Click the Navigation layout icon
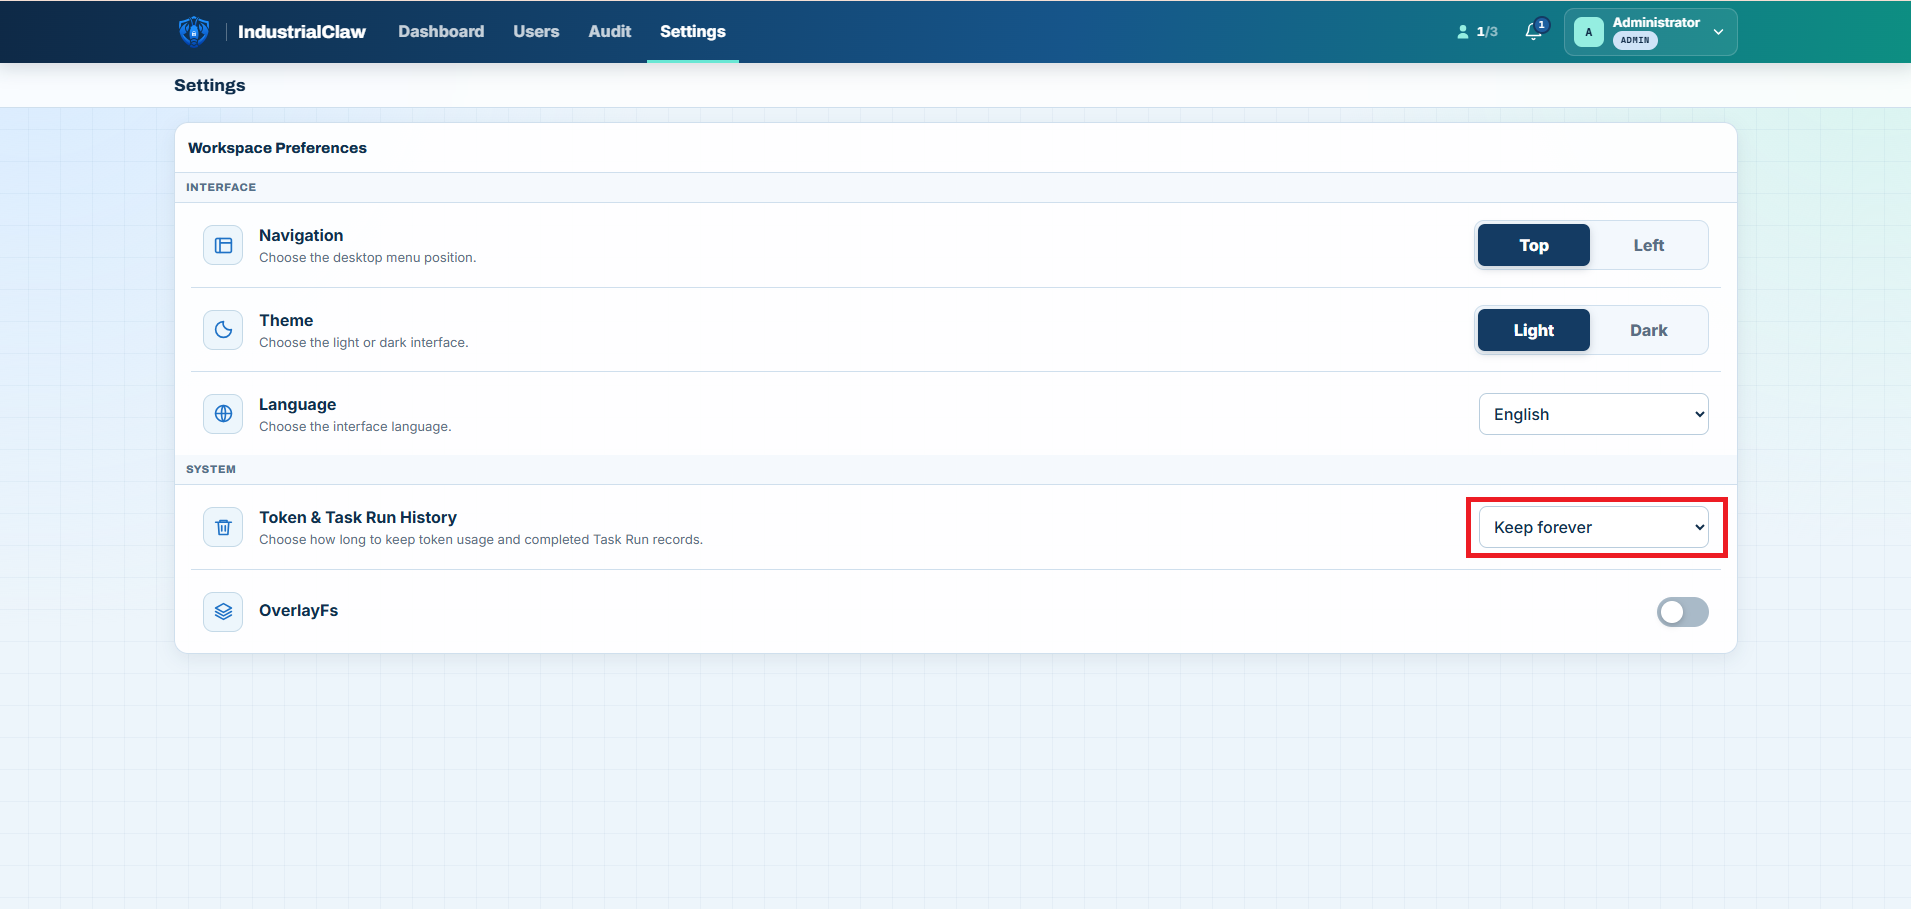1911x909 pixels. (x=223, y=245)
